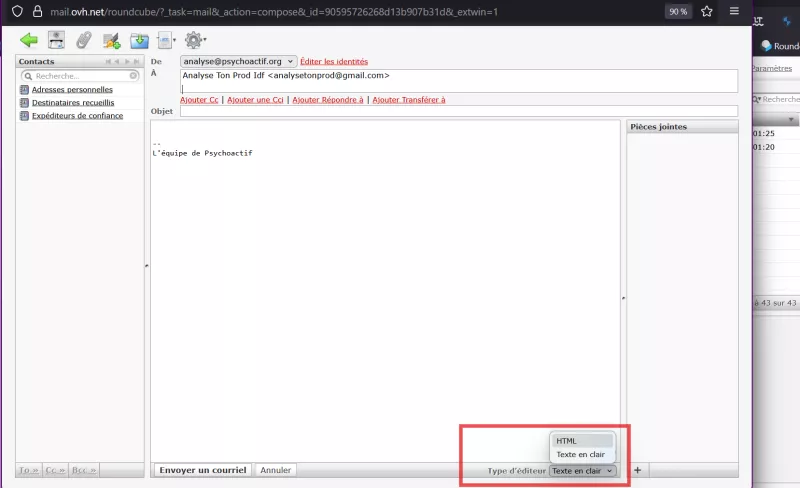Click in the message body text area
Image resolution: width=800 pixels, height=488 pixels.
tap(385, 291)
